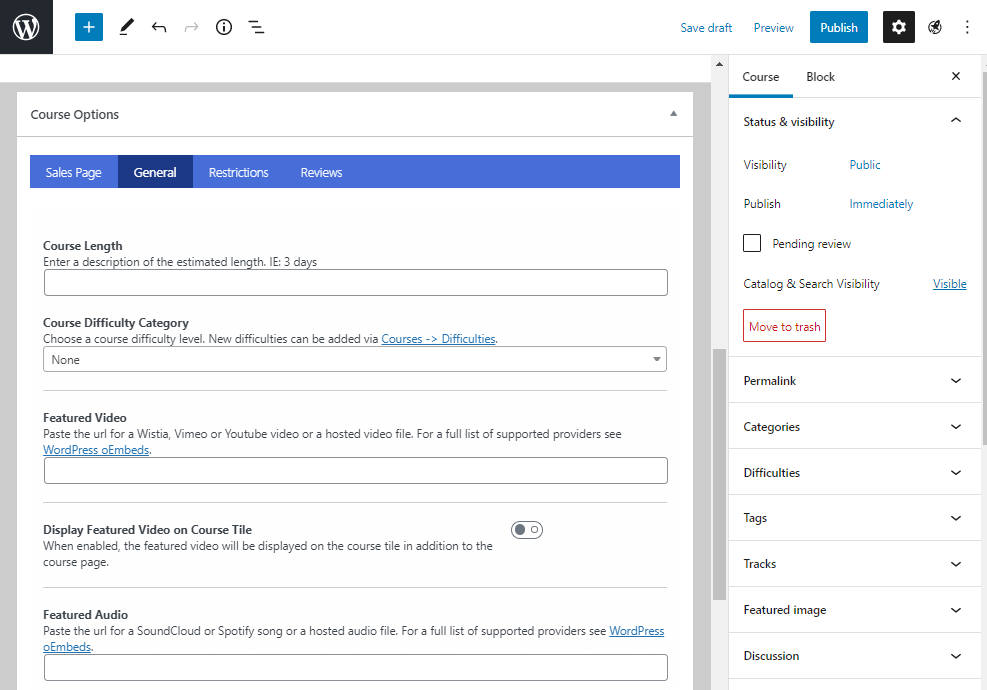Redo the last undone change

tap(191, 27)
